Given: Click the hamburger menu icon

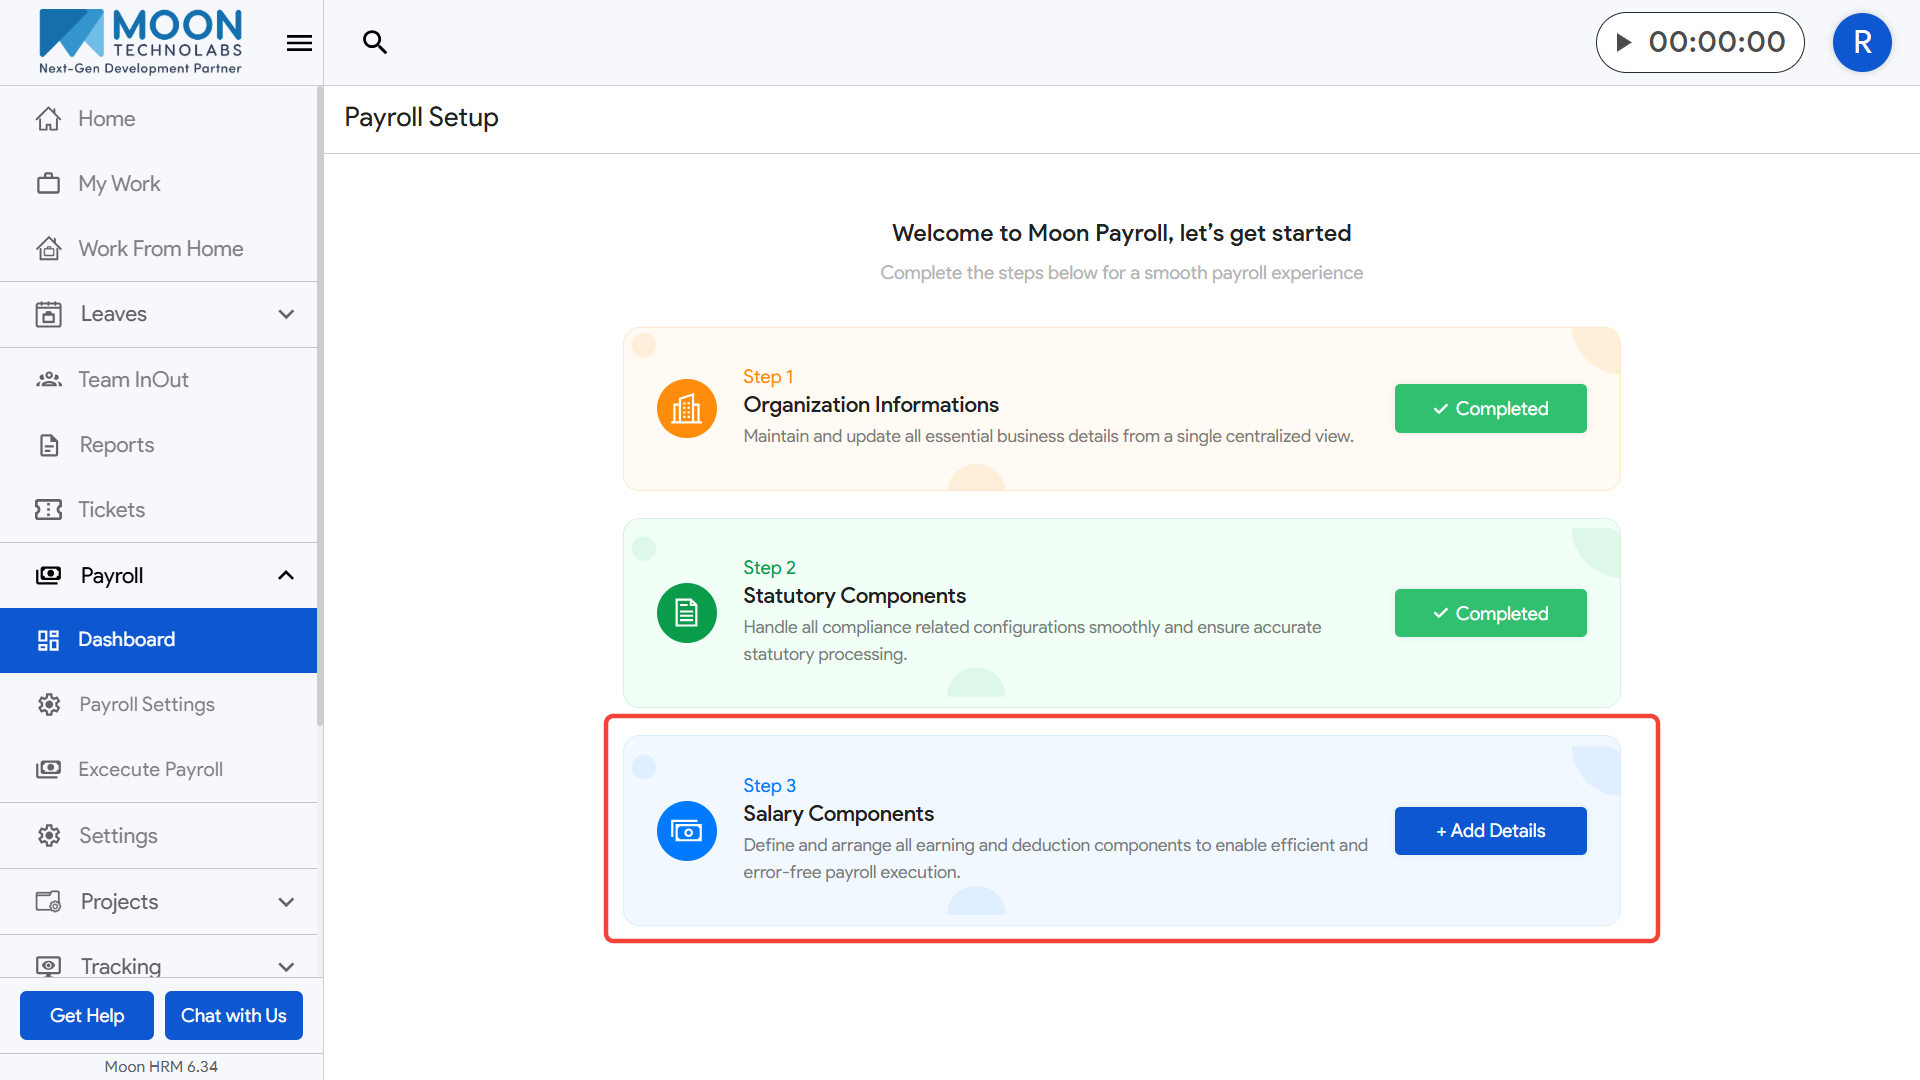Looking at the screenshot, I should pyautogui.click(x=299, y=43).
